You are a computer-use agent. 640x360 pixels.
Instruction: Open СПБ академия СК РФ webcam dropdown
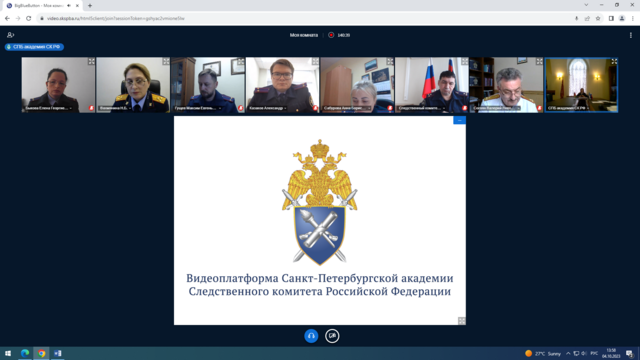pyautogui.click(x=569, y=108)
